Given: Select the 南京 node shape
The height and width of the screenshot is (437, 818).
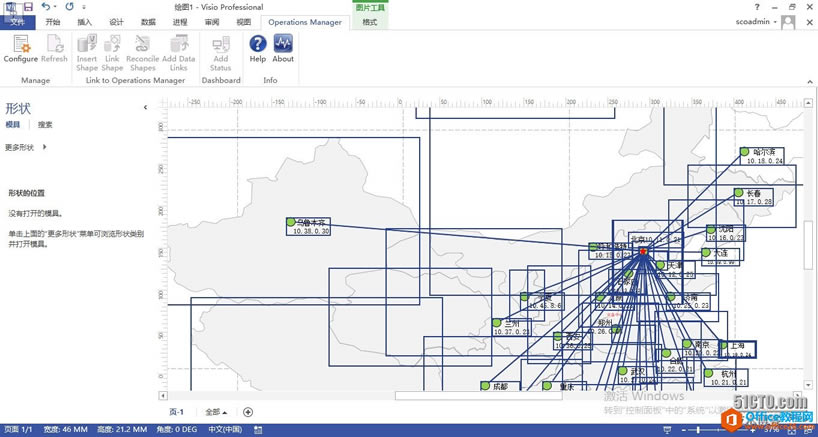Looking at the screenshot, I should tap(702, 348).
